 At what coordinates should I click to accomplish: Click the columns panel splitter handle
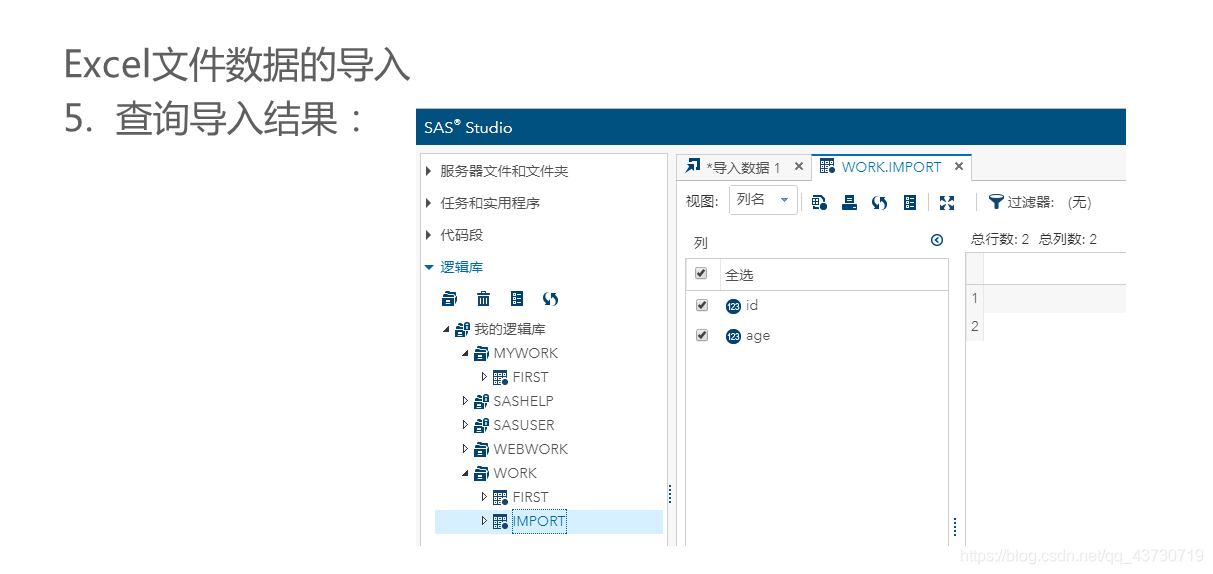tap(956, 527)
